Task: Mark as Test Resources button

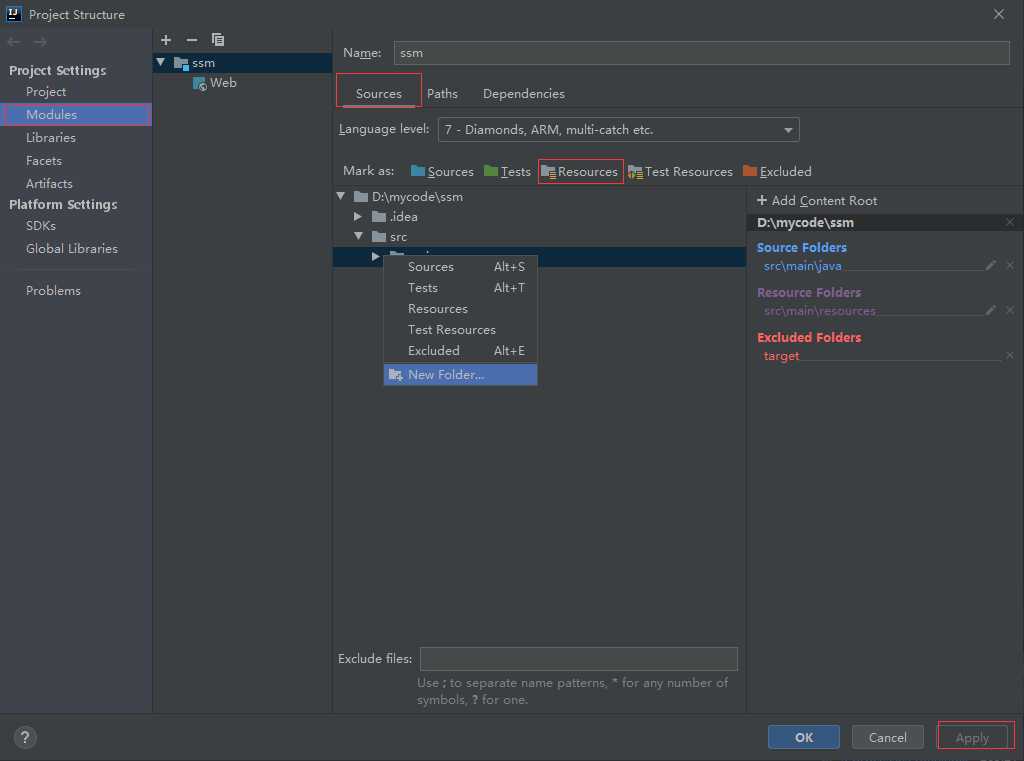Action: coord(680,171)
